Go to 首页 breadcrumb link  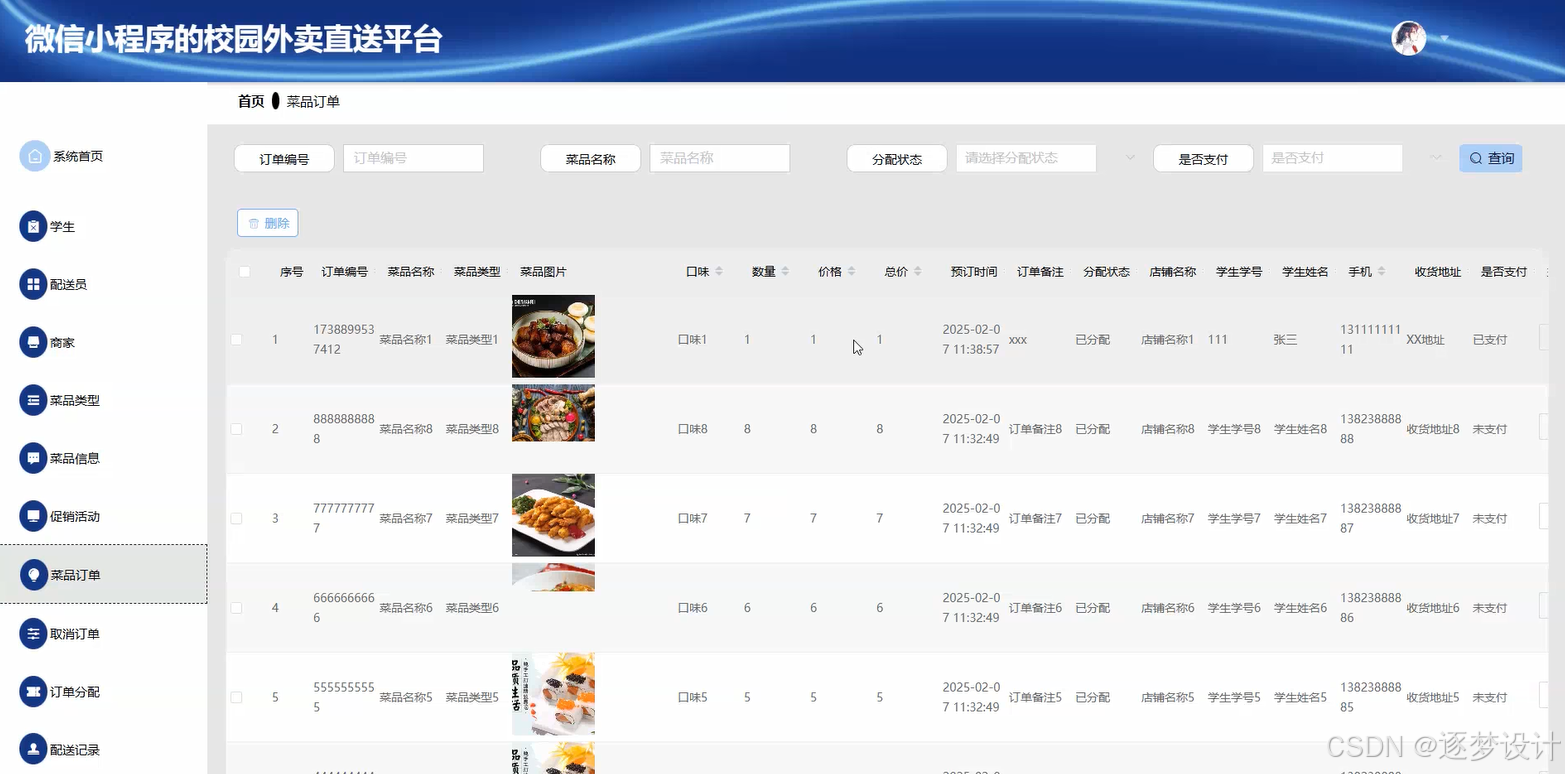[251, 101]
